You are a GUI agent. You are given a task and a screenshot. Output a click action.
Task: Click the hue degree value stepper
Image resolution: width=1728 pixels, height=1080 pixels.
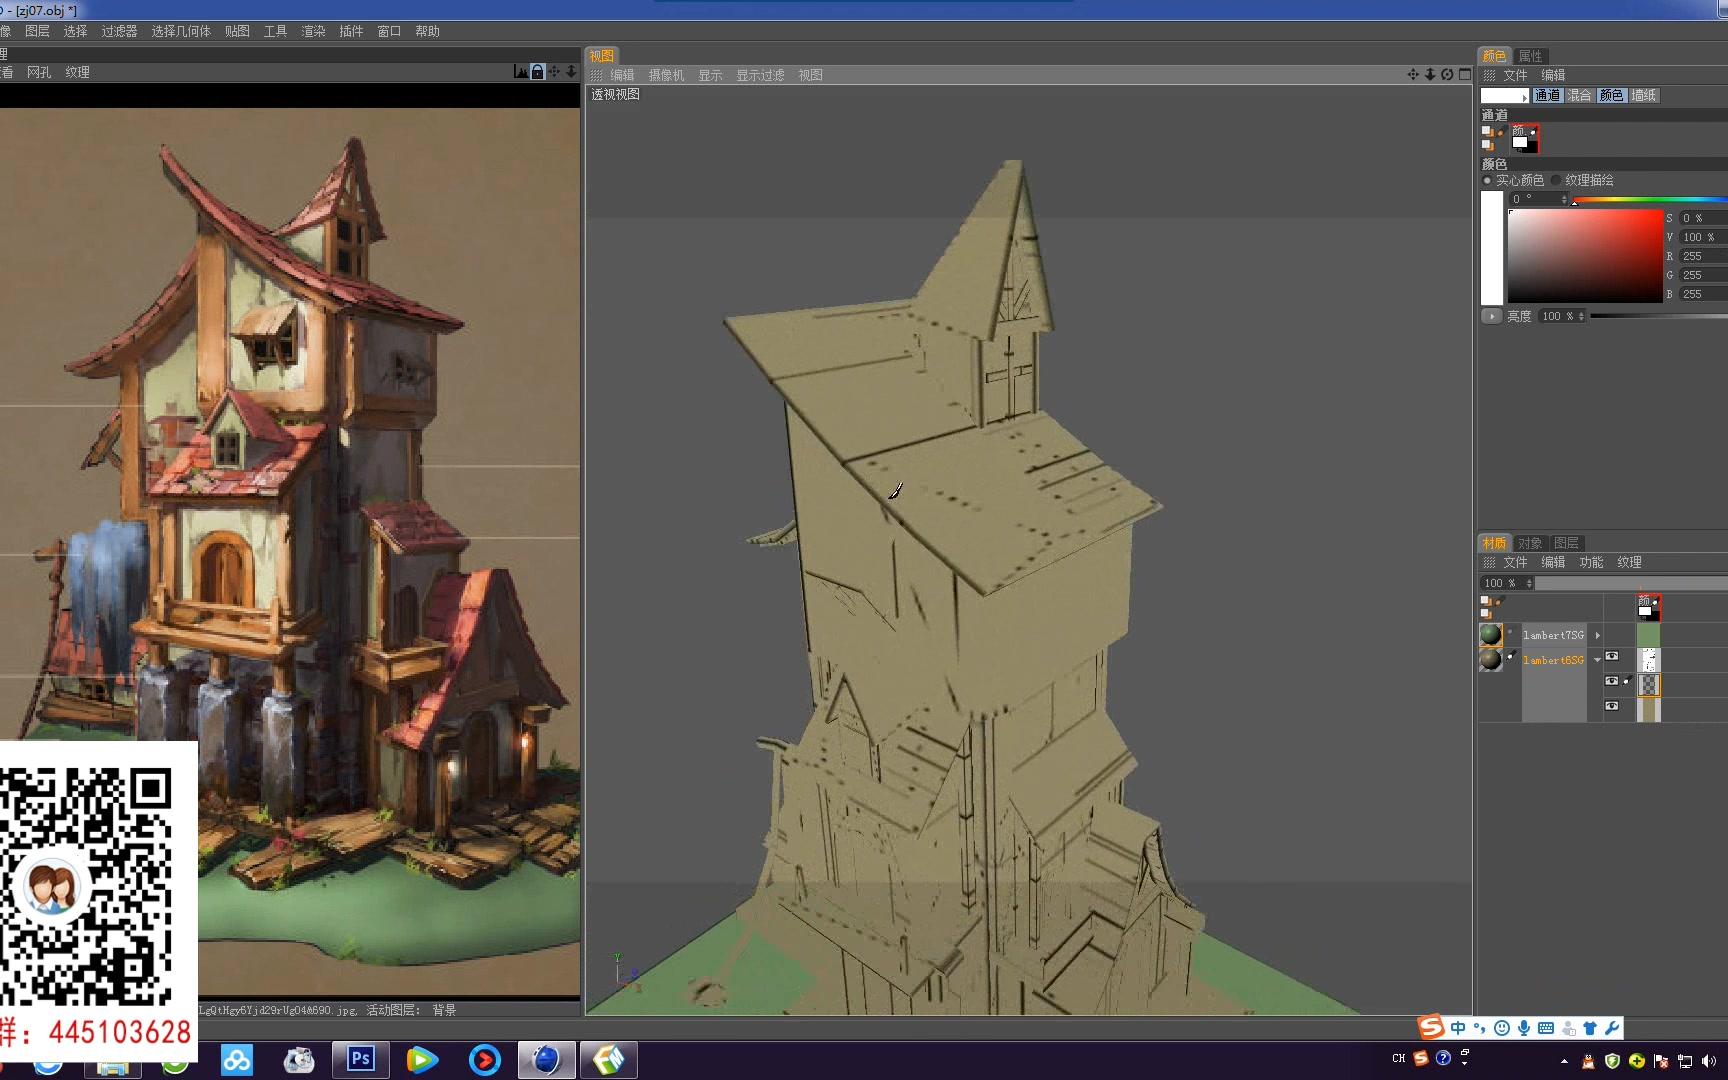click(x=1564, y=199)
